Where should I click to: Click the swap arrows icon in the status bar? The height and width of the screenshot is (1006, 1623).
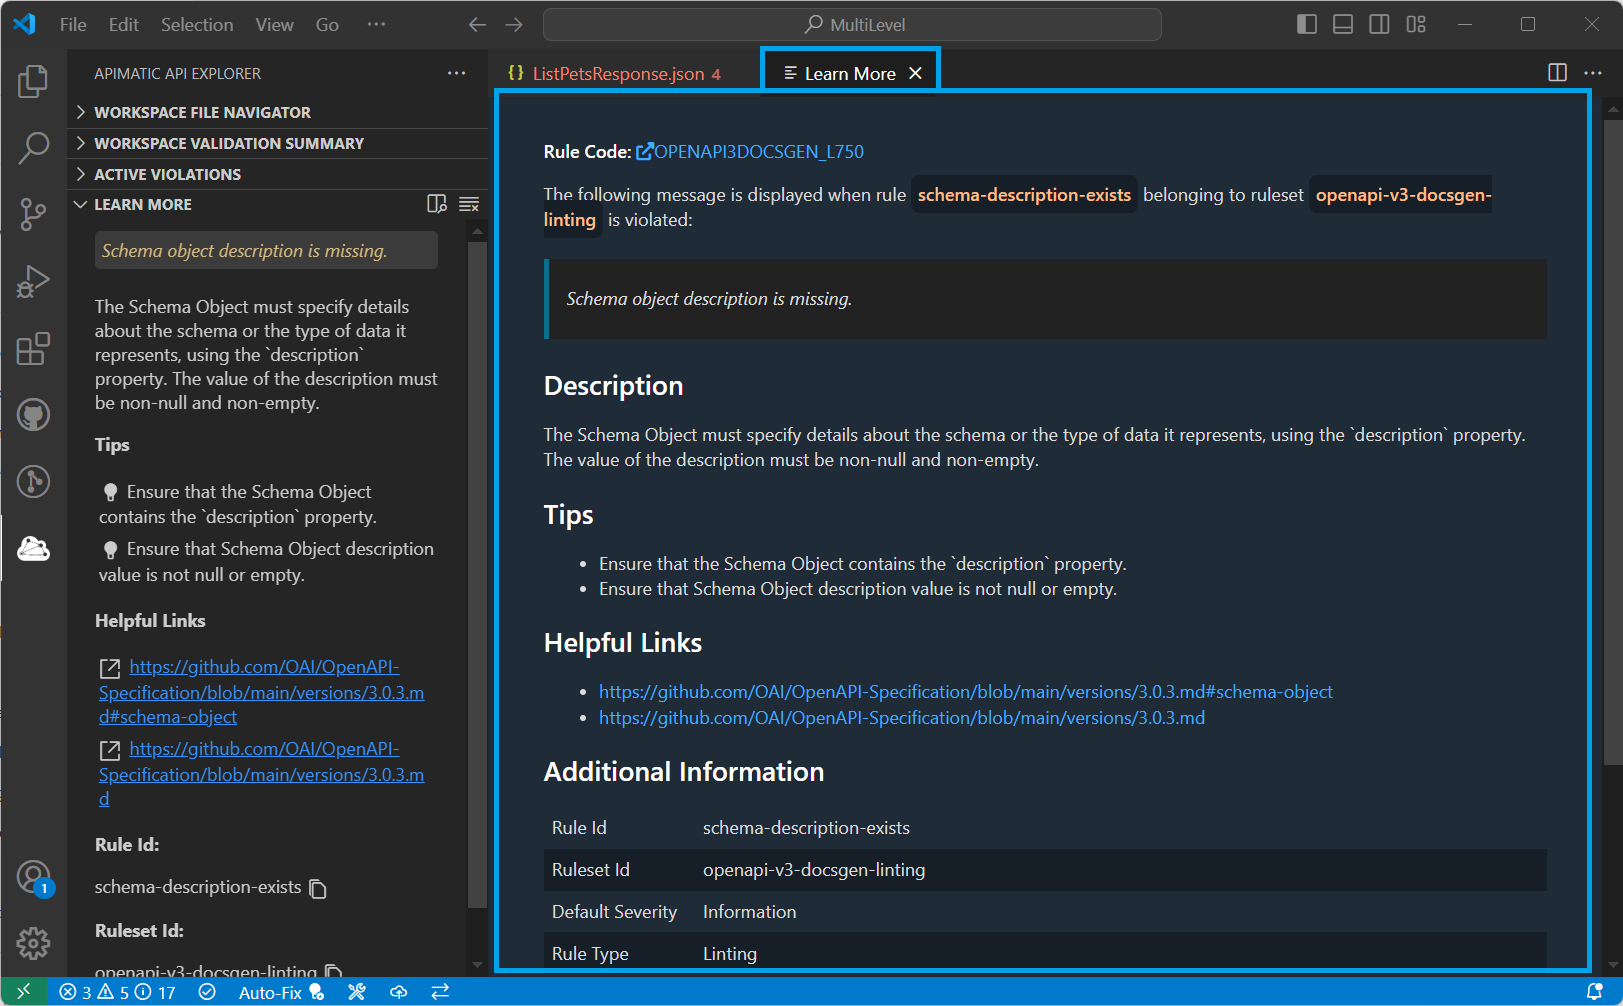(x=440, y=992)
